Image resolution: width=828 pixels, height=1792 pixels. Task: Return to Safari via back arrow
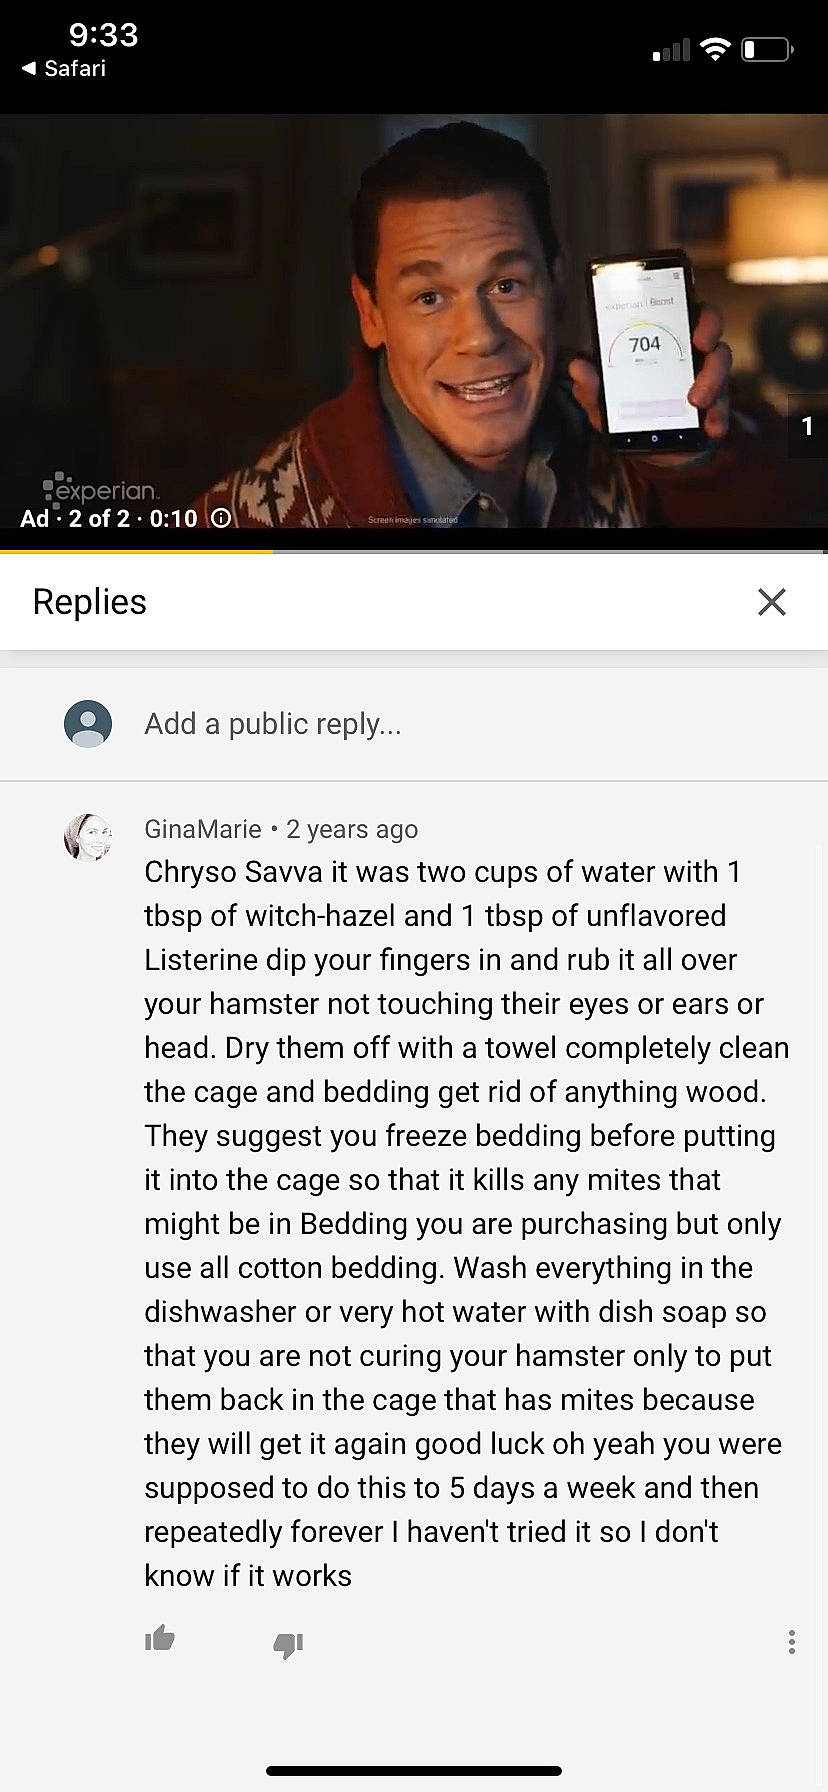click(63, 68)
